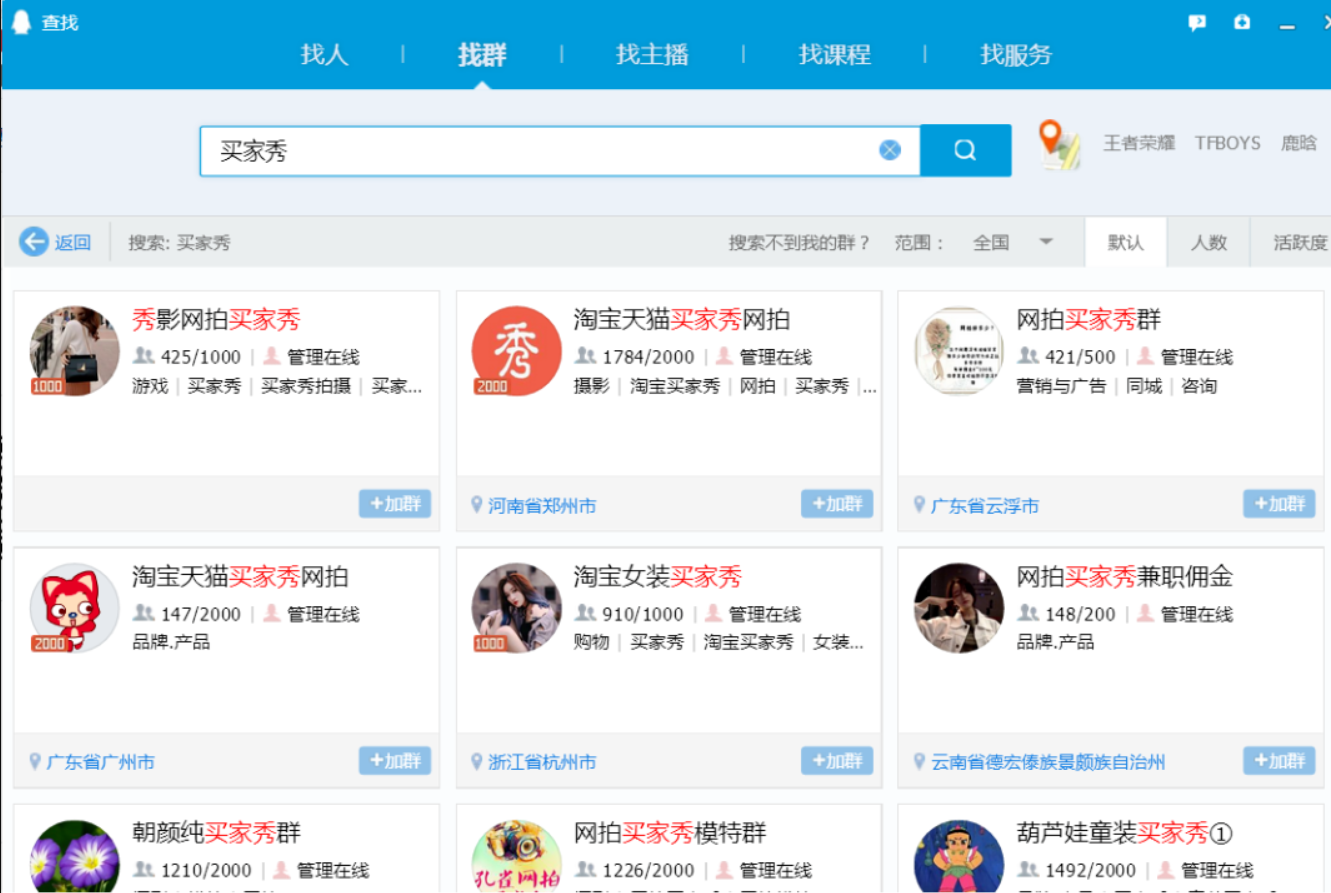This screenshot has height=893, width=1331.
Task: Open 淘宝女装买家秀 group avatar
Action: point(517,608)
